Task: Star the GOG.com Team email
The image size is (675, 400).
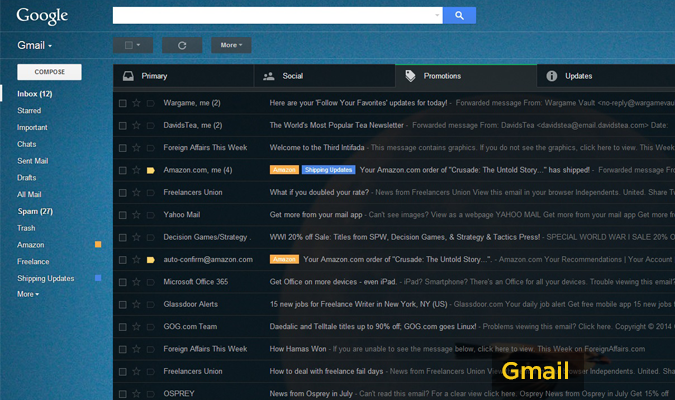Action: [136, 327]
